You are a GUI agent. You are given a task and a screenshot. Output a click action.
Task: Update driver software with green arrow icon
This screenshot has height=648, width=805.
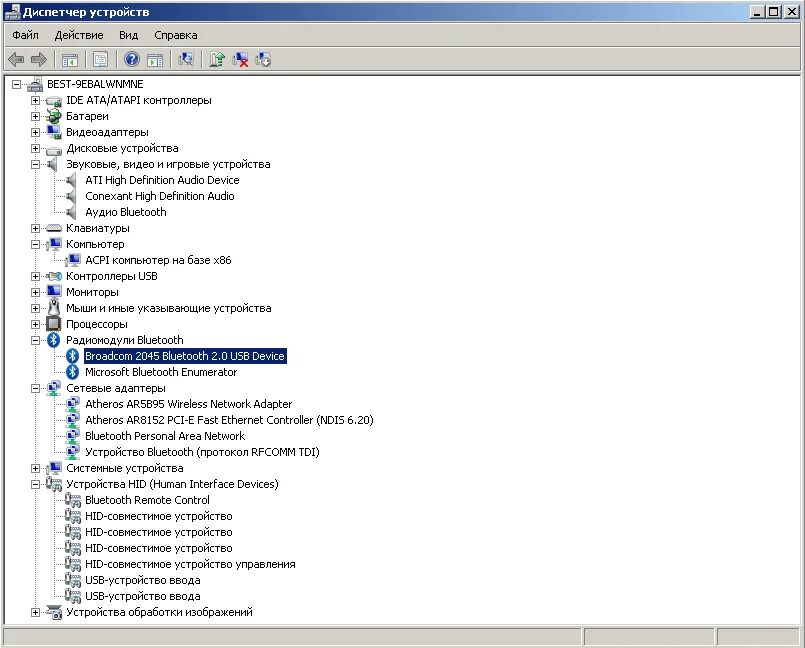point(217,60)
